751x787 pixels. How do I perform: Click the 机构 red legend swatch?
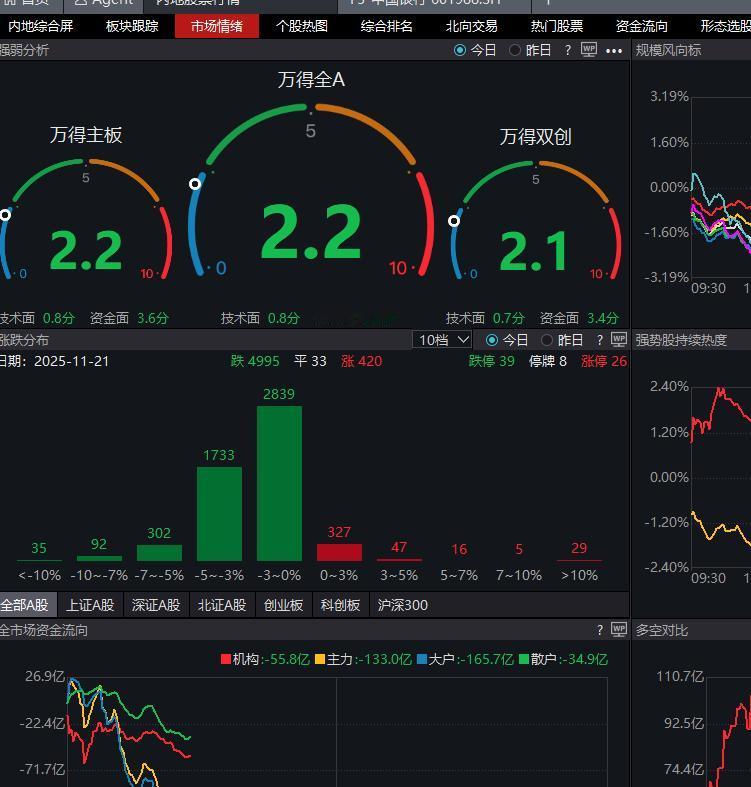[x=226, y=659]
